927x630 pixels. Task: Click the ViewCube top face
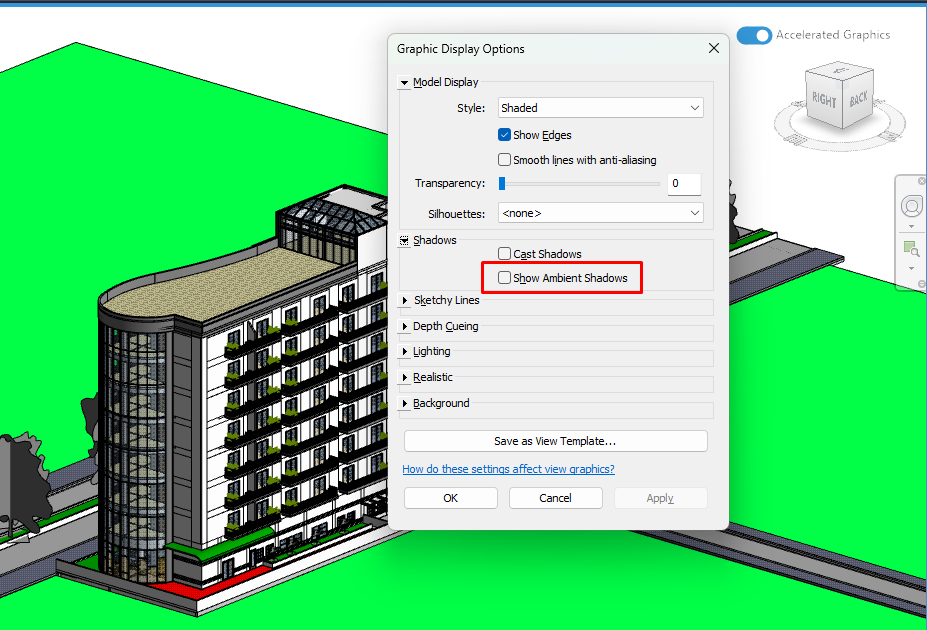click(840, 71)
